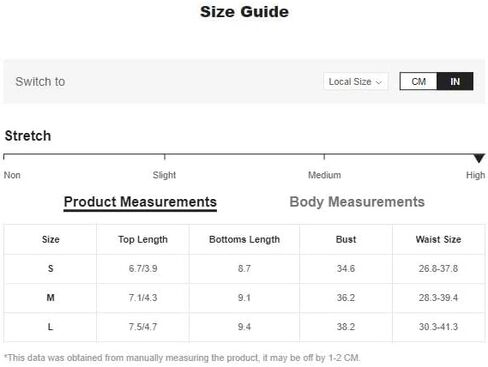Viewport: 488px width, 367px height.
Task: Select the size L row cell
Action: [x=50, y=327]
